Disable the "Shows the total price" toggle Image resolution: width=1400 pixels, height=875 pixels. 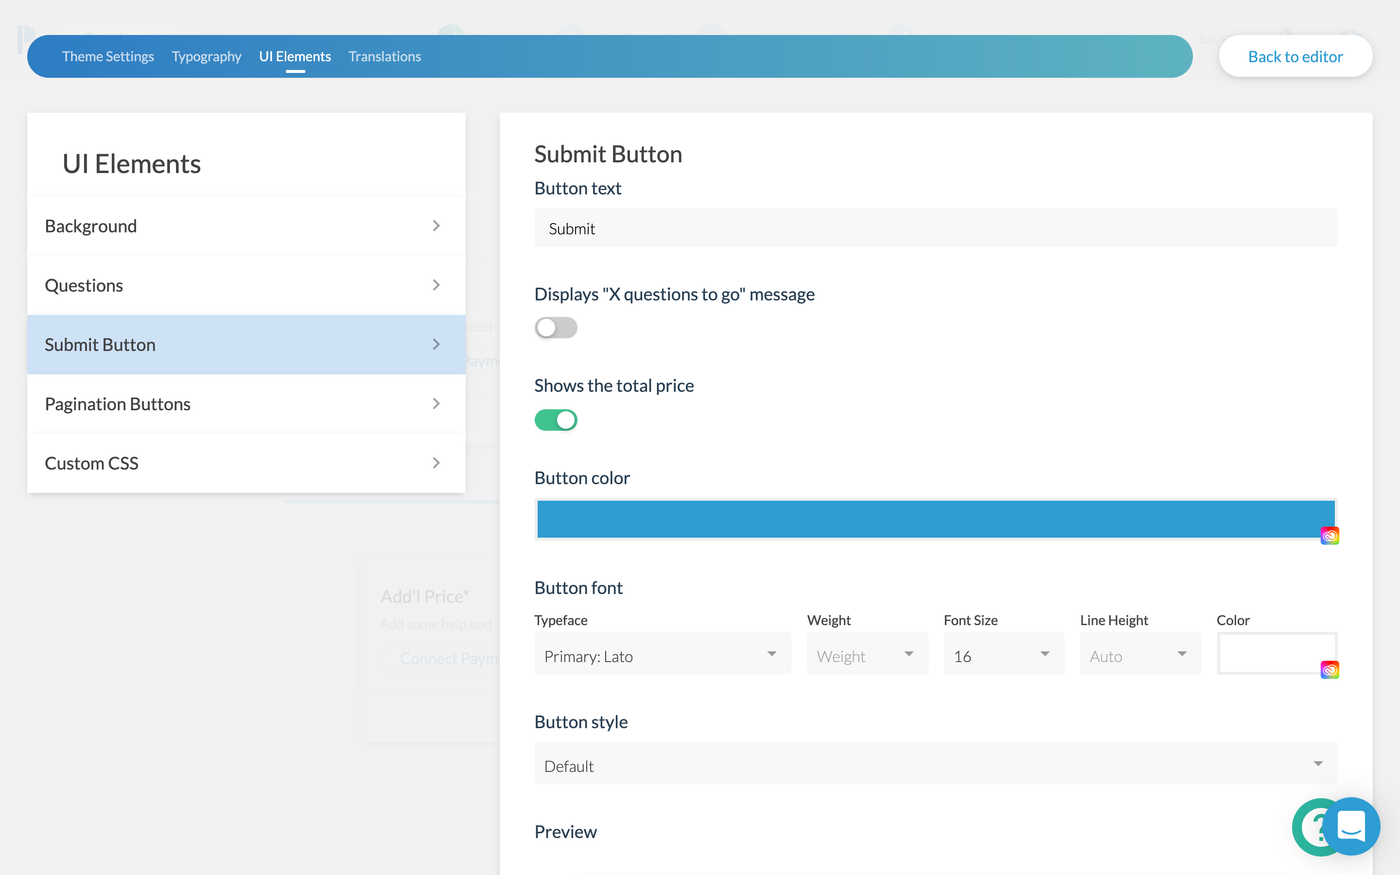(556, 419)
